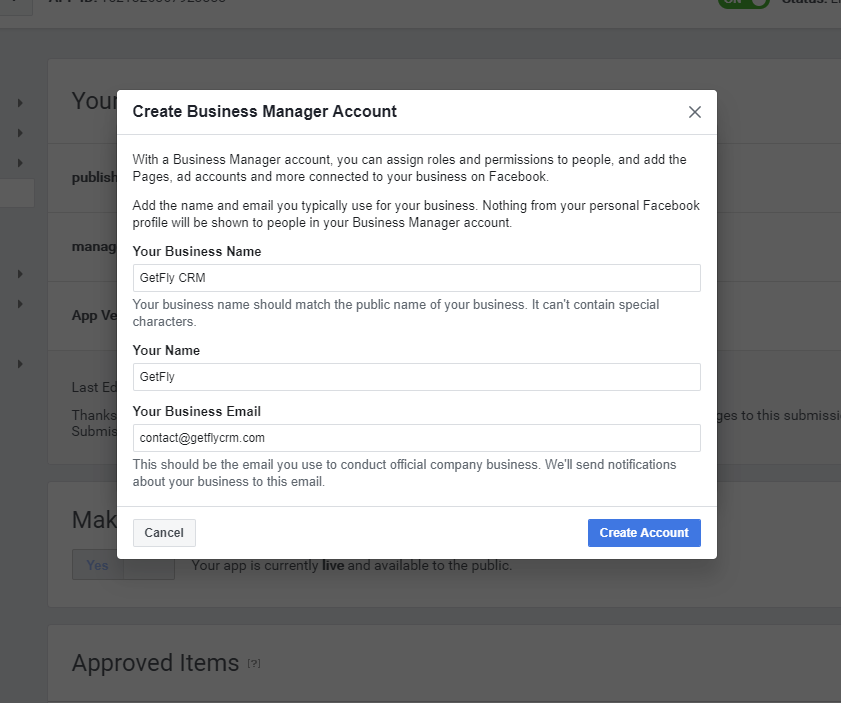Expand the fifth sidebar arrow item
Screen dimensions: 841x703
pyautogui.click(x=20, y=304)
